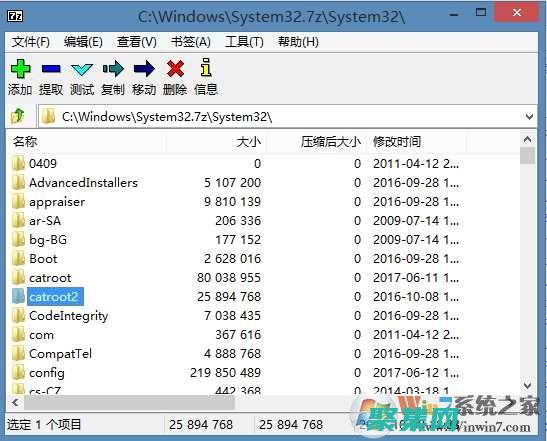Click the ar-SA size value 206 336
The width and height of the screenshot is (547, 441).
pyautogui.click(x=238, y=220)
